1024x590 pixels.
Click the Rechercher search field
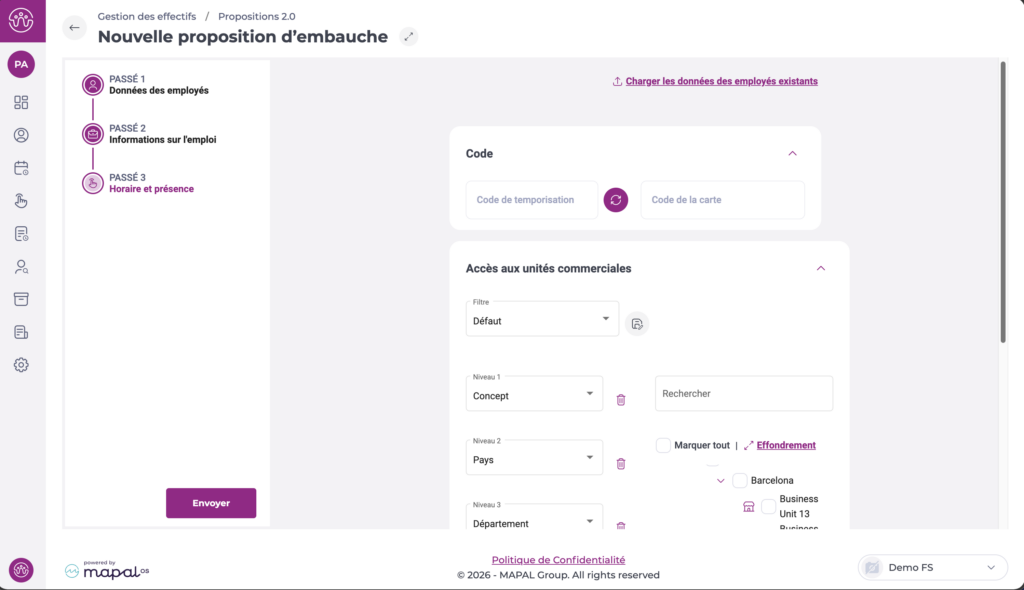pos(743,394)
